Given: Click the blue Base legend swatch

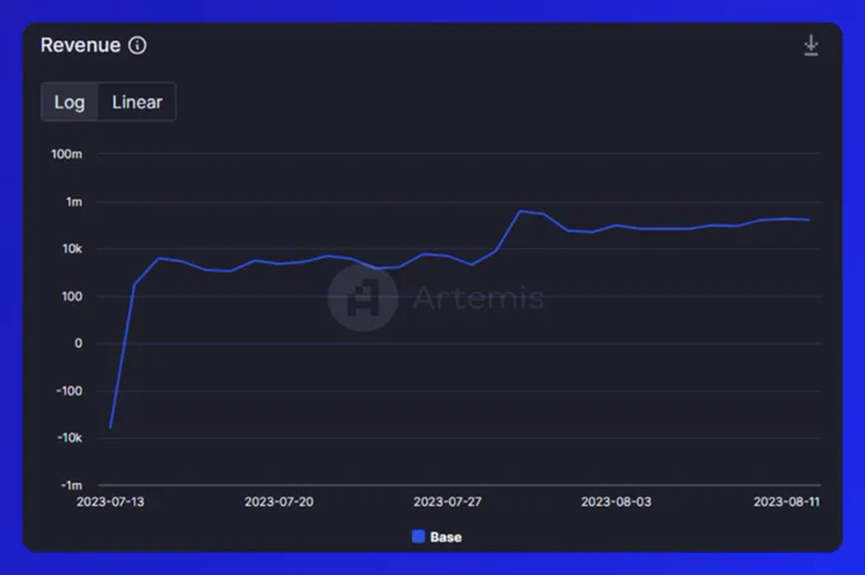Looking at the screenshot, I should [419, 536].
